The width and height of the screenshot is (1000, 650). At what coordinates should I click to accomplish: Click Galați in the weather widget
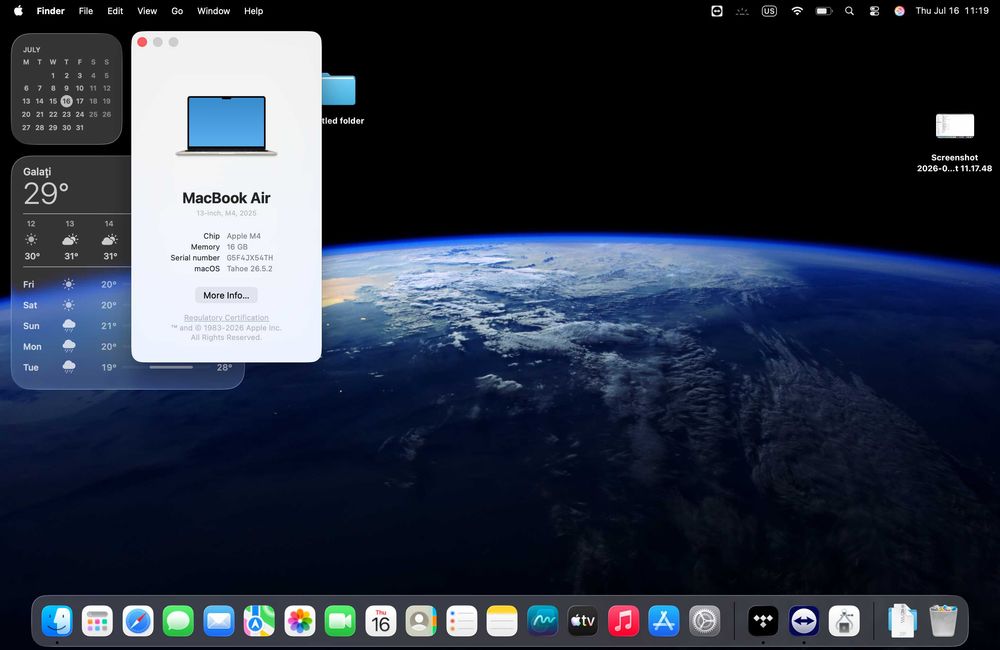coord(37,172)
